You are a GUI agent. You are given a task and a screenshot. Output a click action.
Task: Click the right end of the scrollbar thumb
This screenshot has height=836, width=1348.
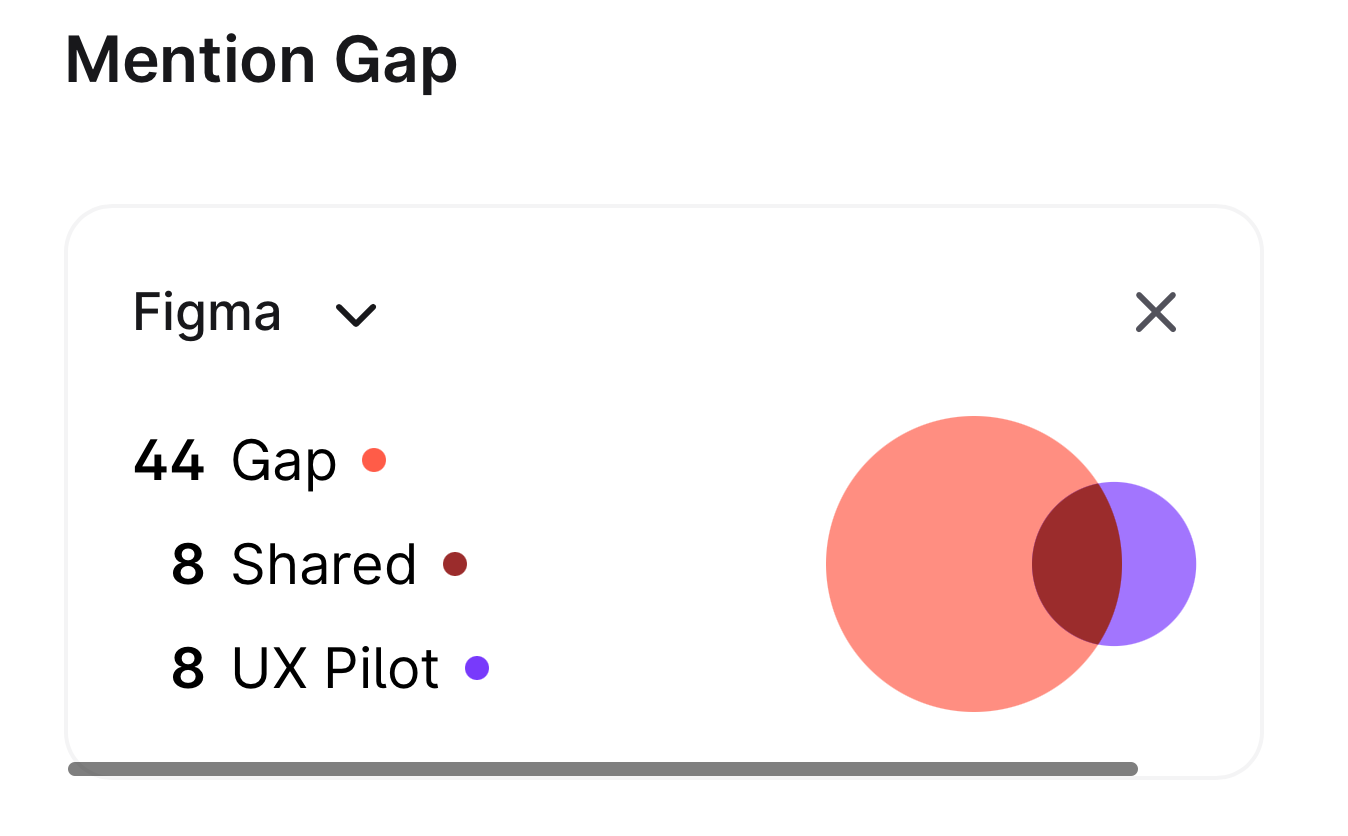click(x=1128, y=769)
